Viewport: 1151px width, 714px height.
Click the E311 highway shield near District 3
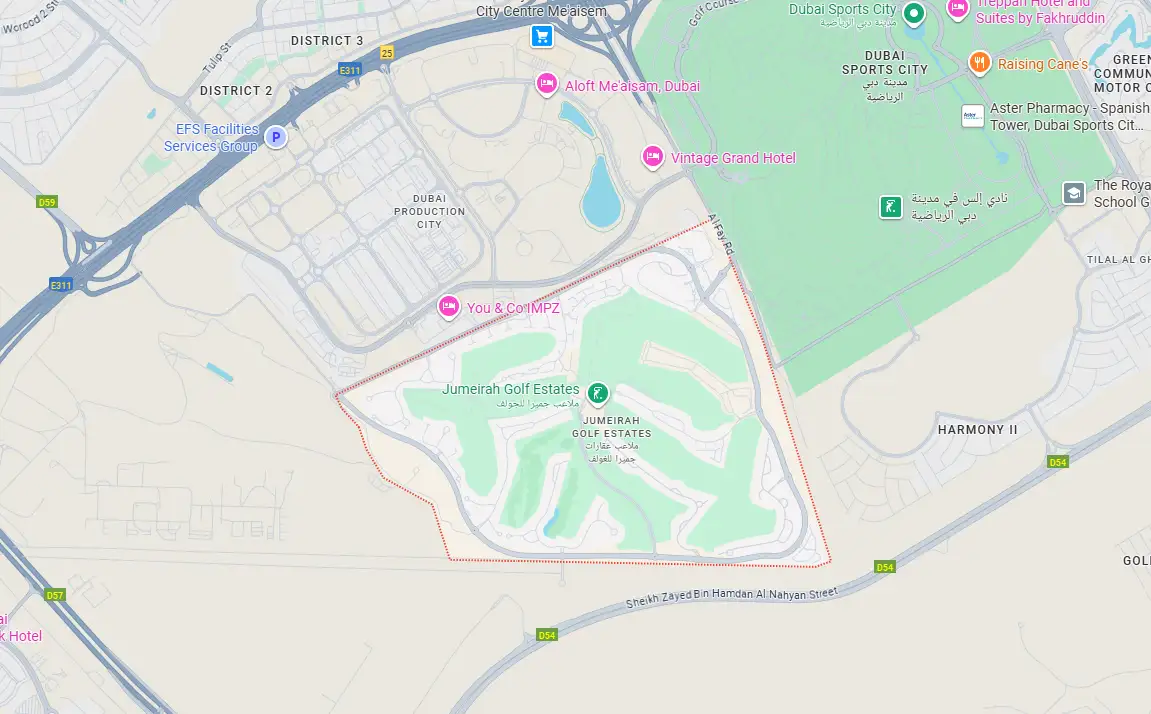349,70
